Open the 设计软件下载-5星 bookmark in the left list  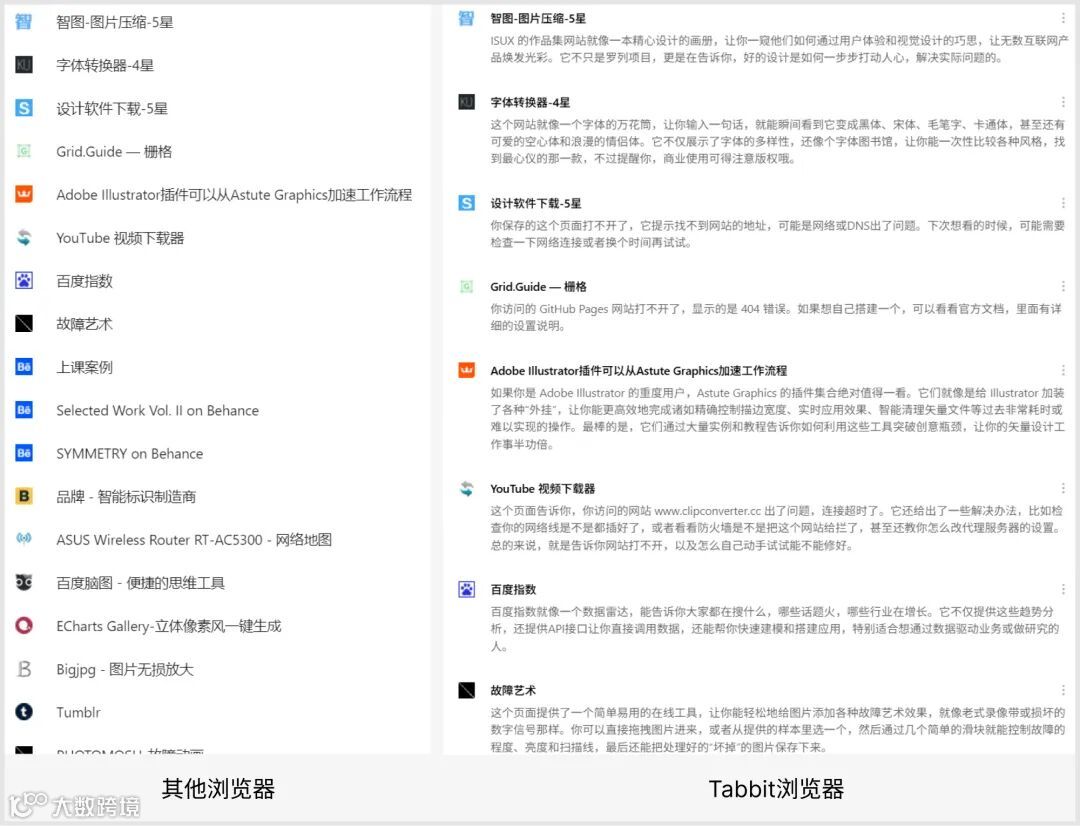(x=112, y=108)
